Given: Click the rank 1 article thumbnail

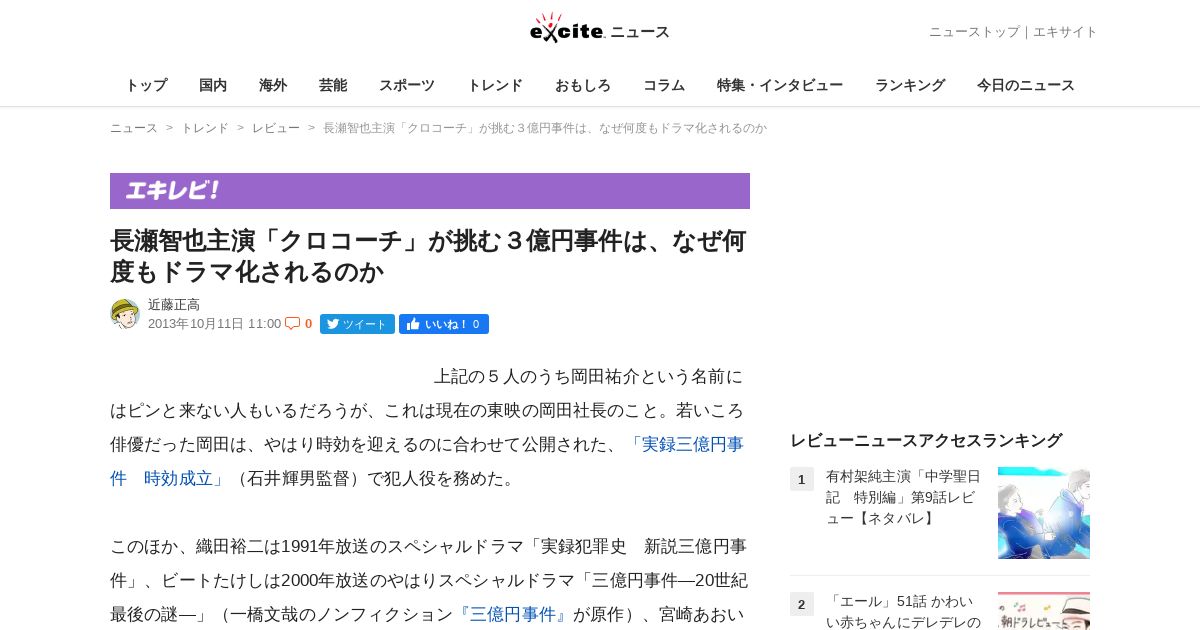Looking at the screenshot, I should (x=1044, y=513).
